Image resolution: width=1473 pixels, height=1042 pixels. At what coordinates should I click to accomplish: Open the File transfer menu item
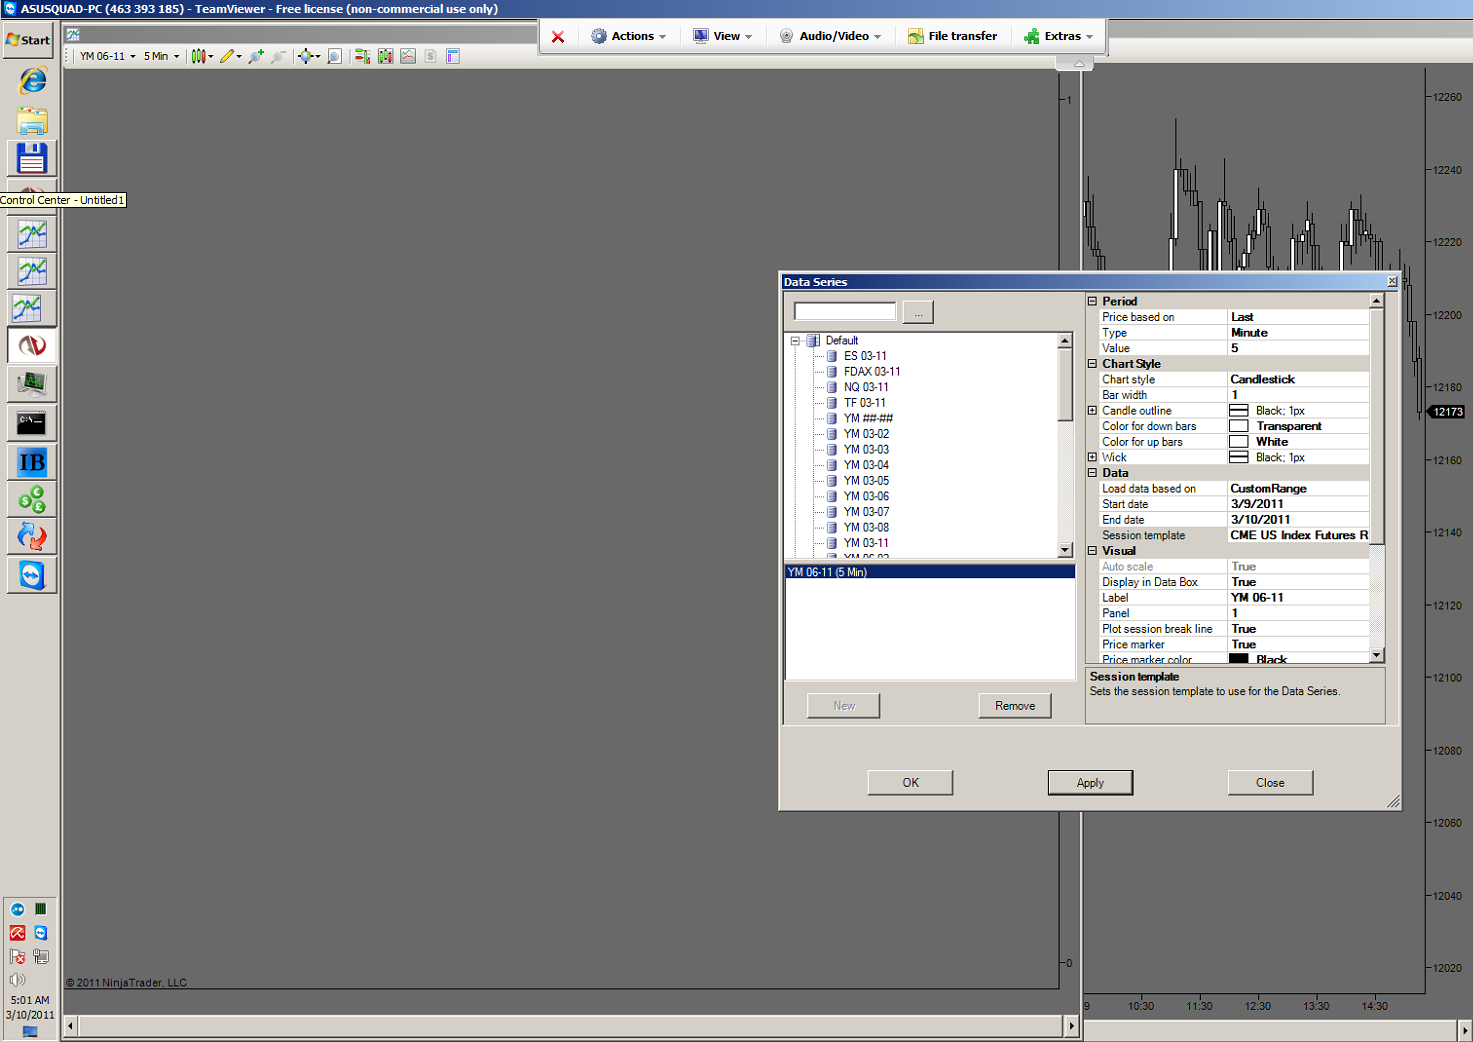click(952, 36)
